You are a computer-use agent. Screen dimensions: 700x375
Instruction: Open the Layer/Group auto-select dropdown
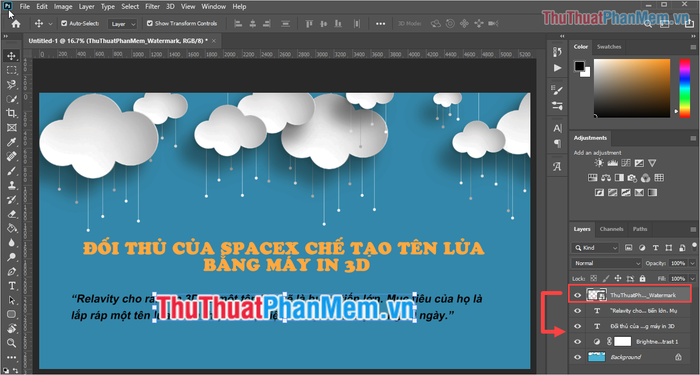coord(122,24)
